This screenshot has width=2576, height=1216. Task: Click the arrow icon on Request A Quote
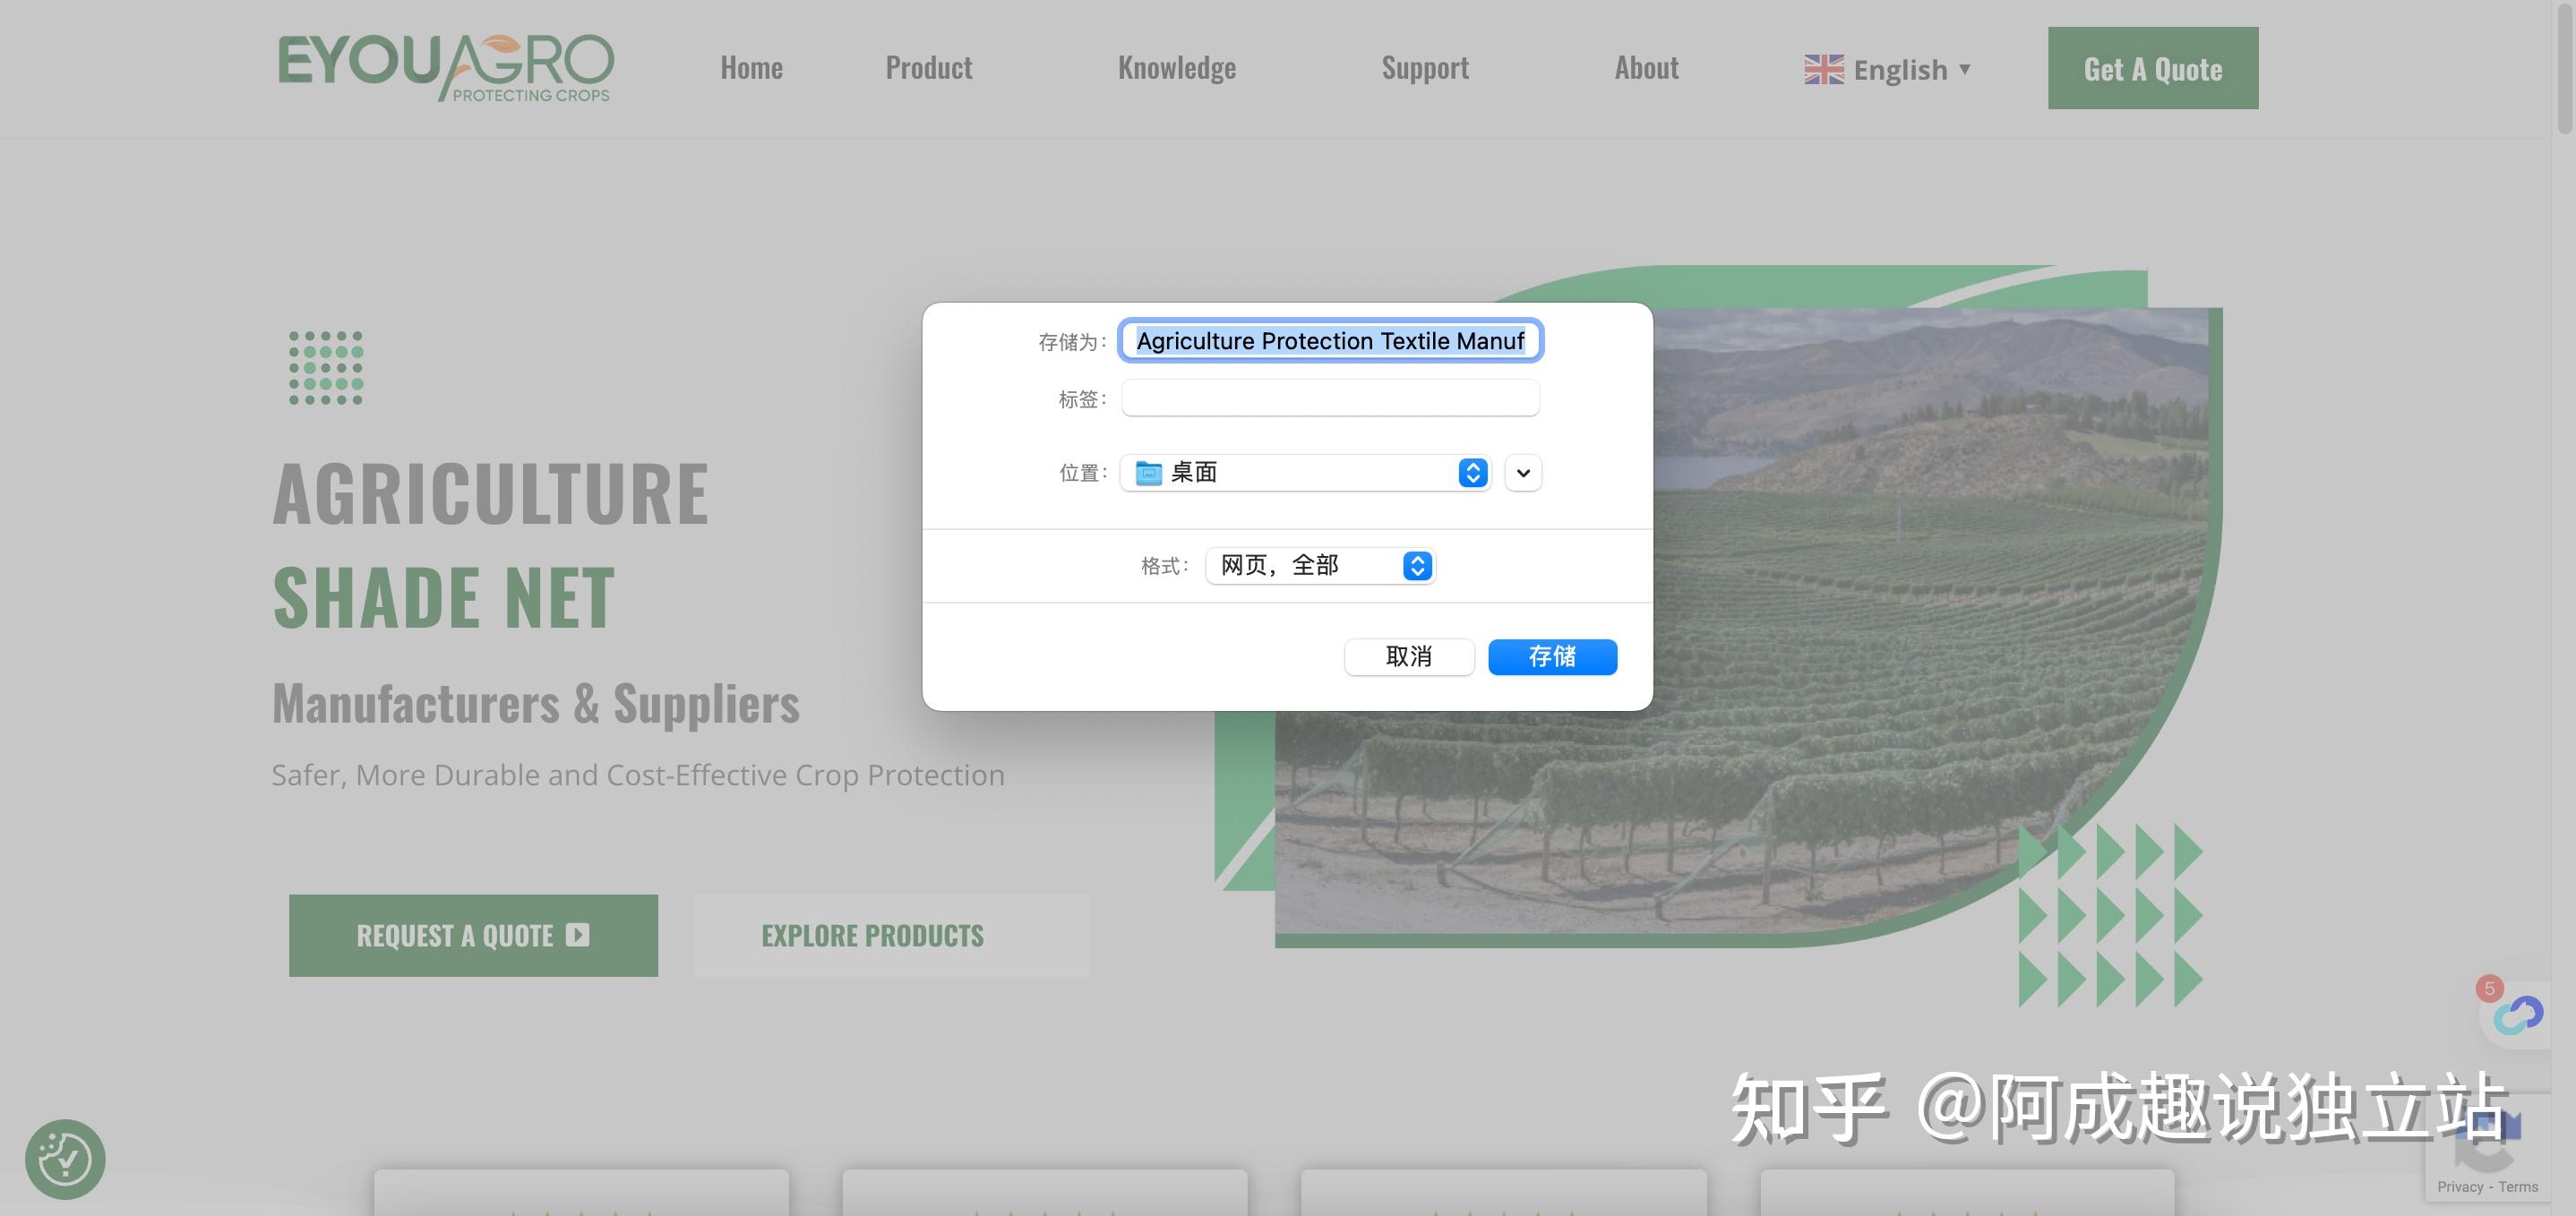[x=577, y=935]
